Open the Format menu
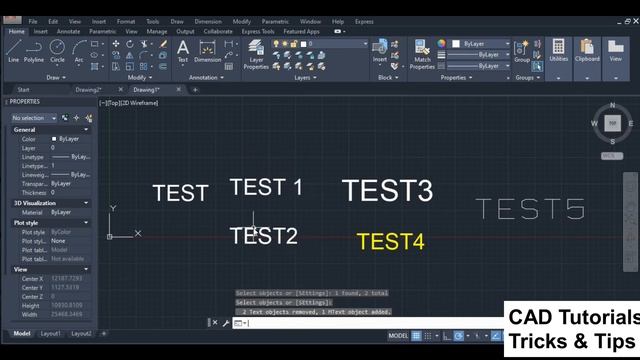 point(126,22)
